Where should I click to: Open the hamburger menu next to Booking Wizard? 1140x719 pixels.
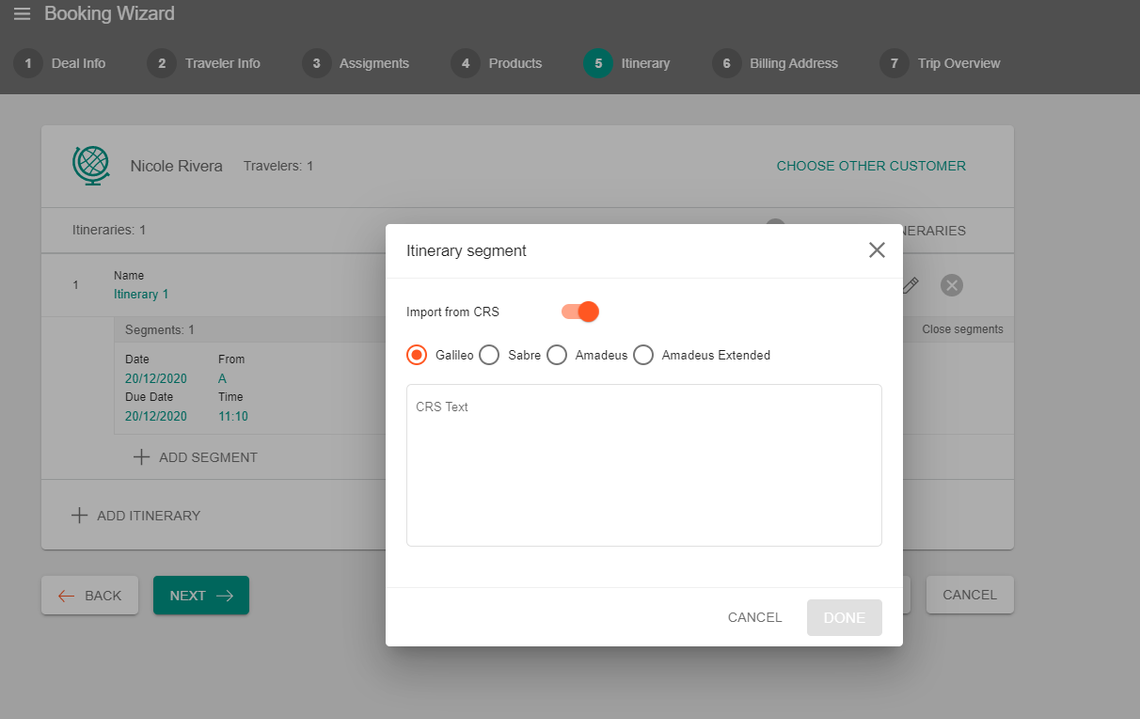pos(22,14)
